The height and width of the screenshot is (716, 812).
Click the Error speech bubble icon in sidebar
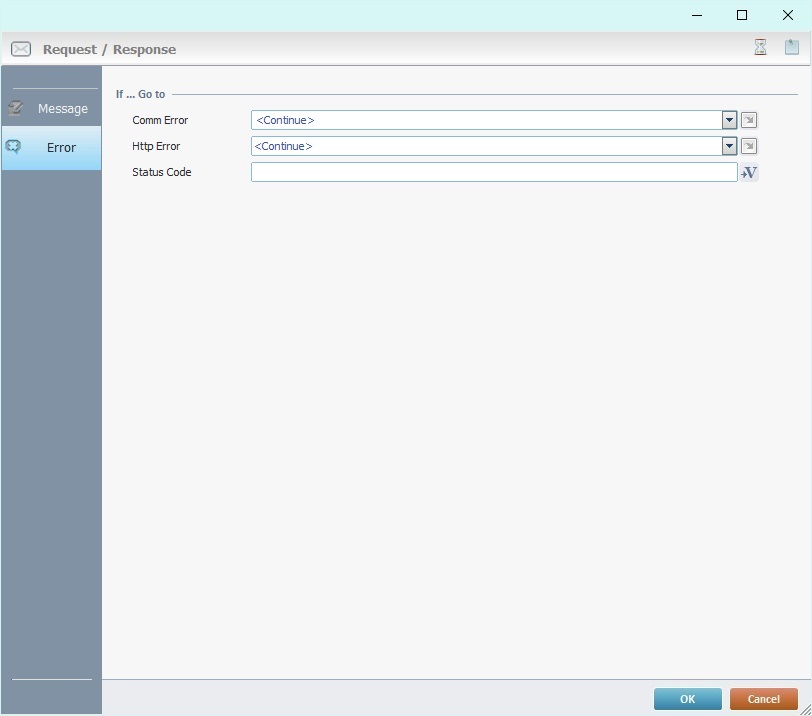(x=14, y=147)
